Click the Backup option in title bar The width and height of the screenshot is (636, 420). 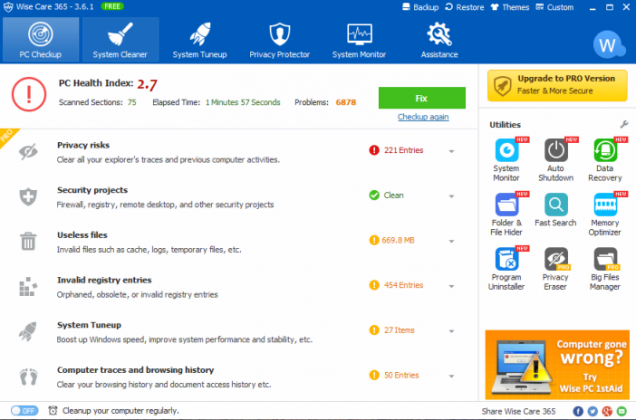(421, 7)
